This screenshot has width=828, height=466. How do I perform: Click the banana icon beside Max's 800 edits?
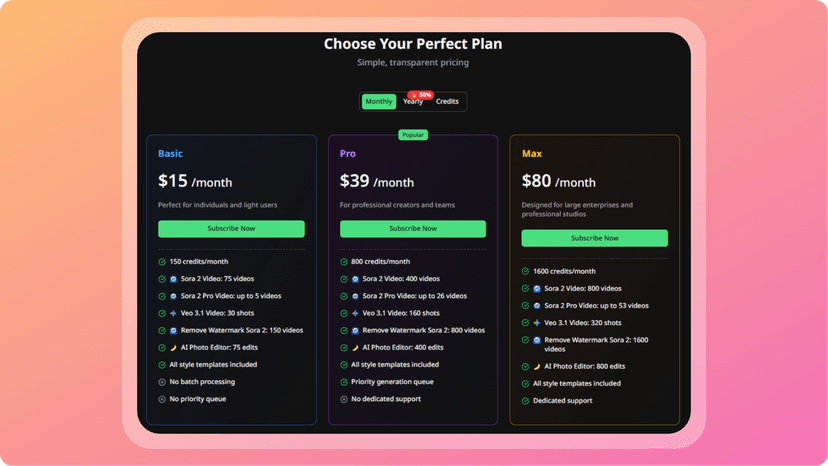coord(537,367)
